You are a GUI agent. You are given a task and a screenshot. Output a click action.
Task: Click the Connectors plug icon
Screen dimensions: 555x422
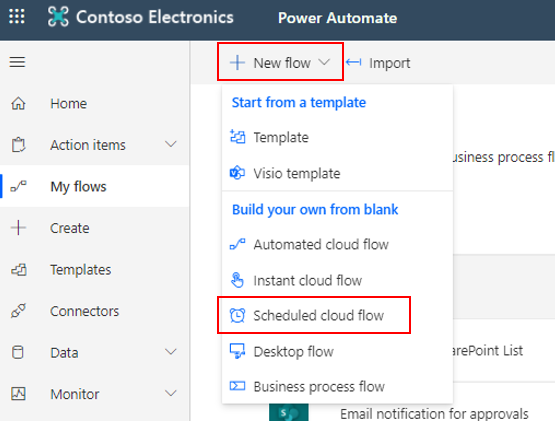tap(18, 311)
